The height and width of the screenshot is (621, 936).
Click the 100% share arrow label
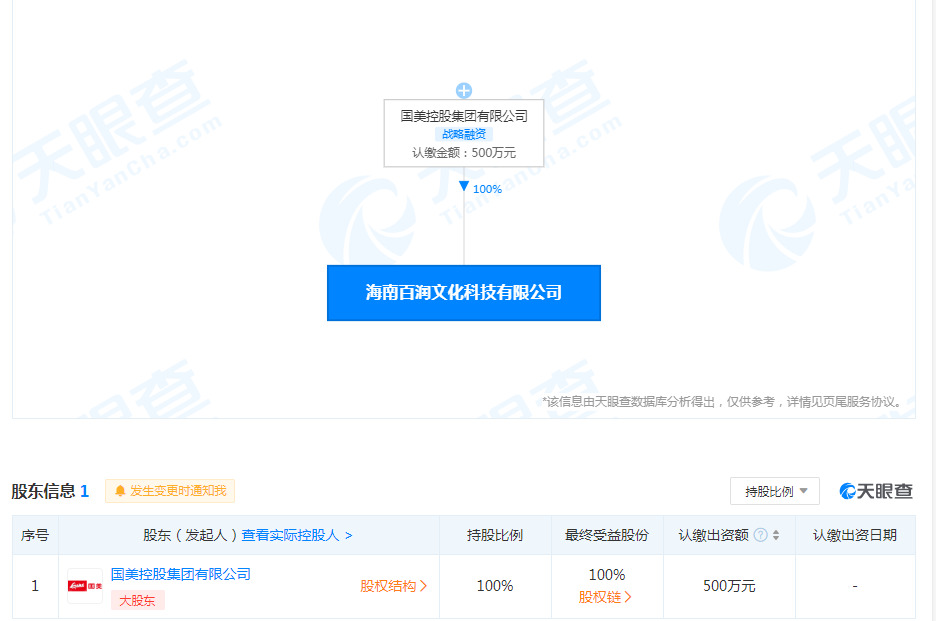(x=487, y=189)
